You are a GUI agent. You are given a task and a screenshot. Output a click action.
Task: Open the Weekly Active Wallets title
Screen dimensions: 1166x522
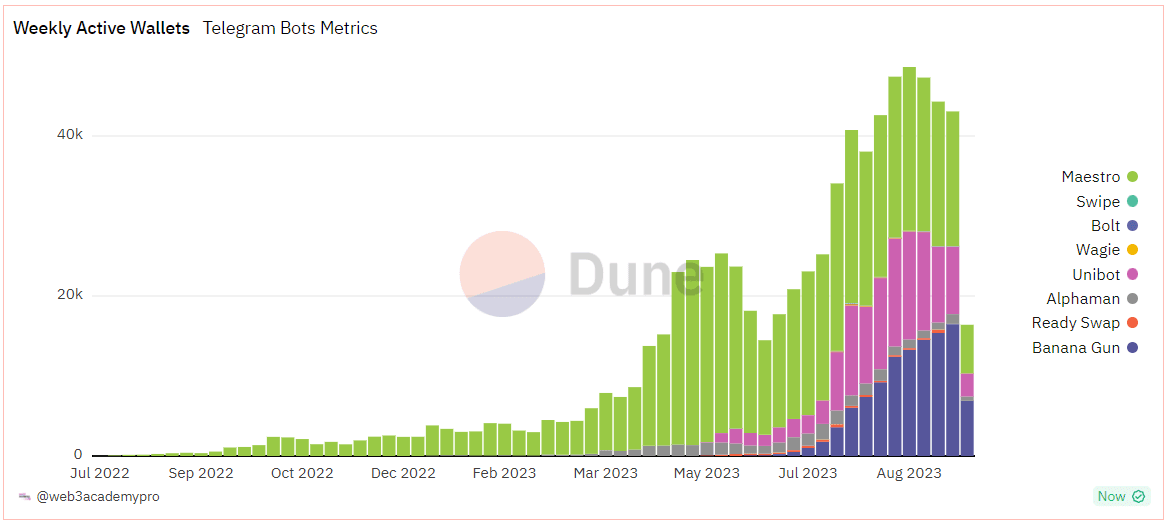pos(102,28)
